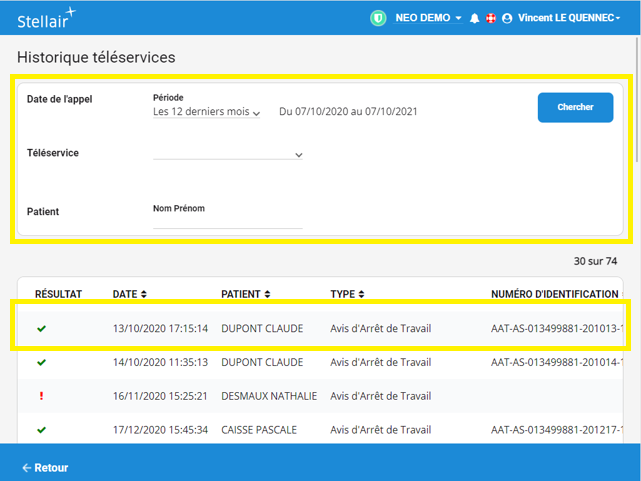Open Vincent LE QUENNEC user menu
Screen dimensions: 641x481
[x=568, y=18]
